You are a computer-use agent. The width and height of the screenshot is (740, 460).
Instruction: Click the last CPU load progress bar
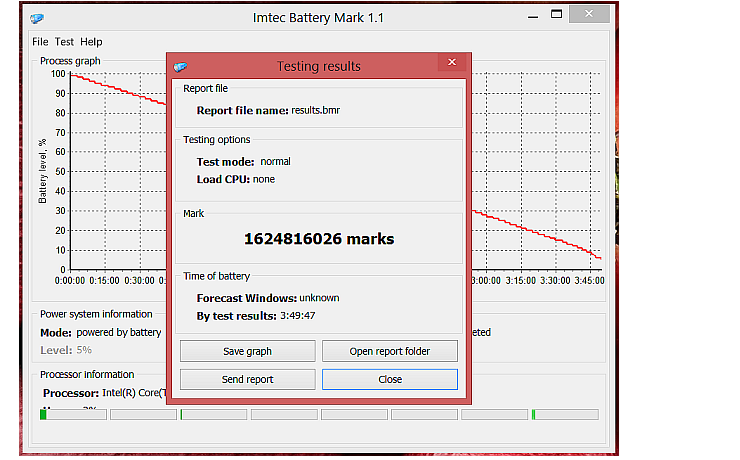point(565,415)
